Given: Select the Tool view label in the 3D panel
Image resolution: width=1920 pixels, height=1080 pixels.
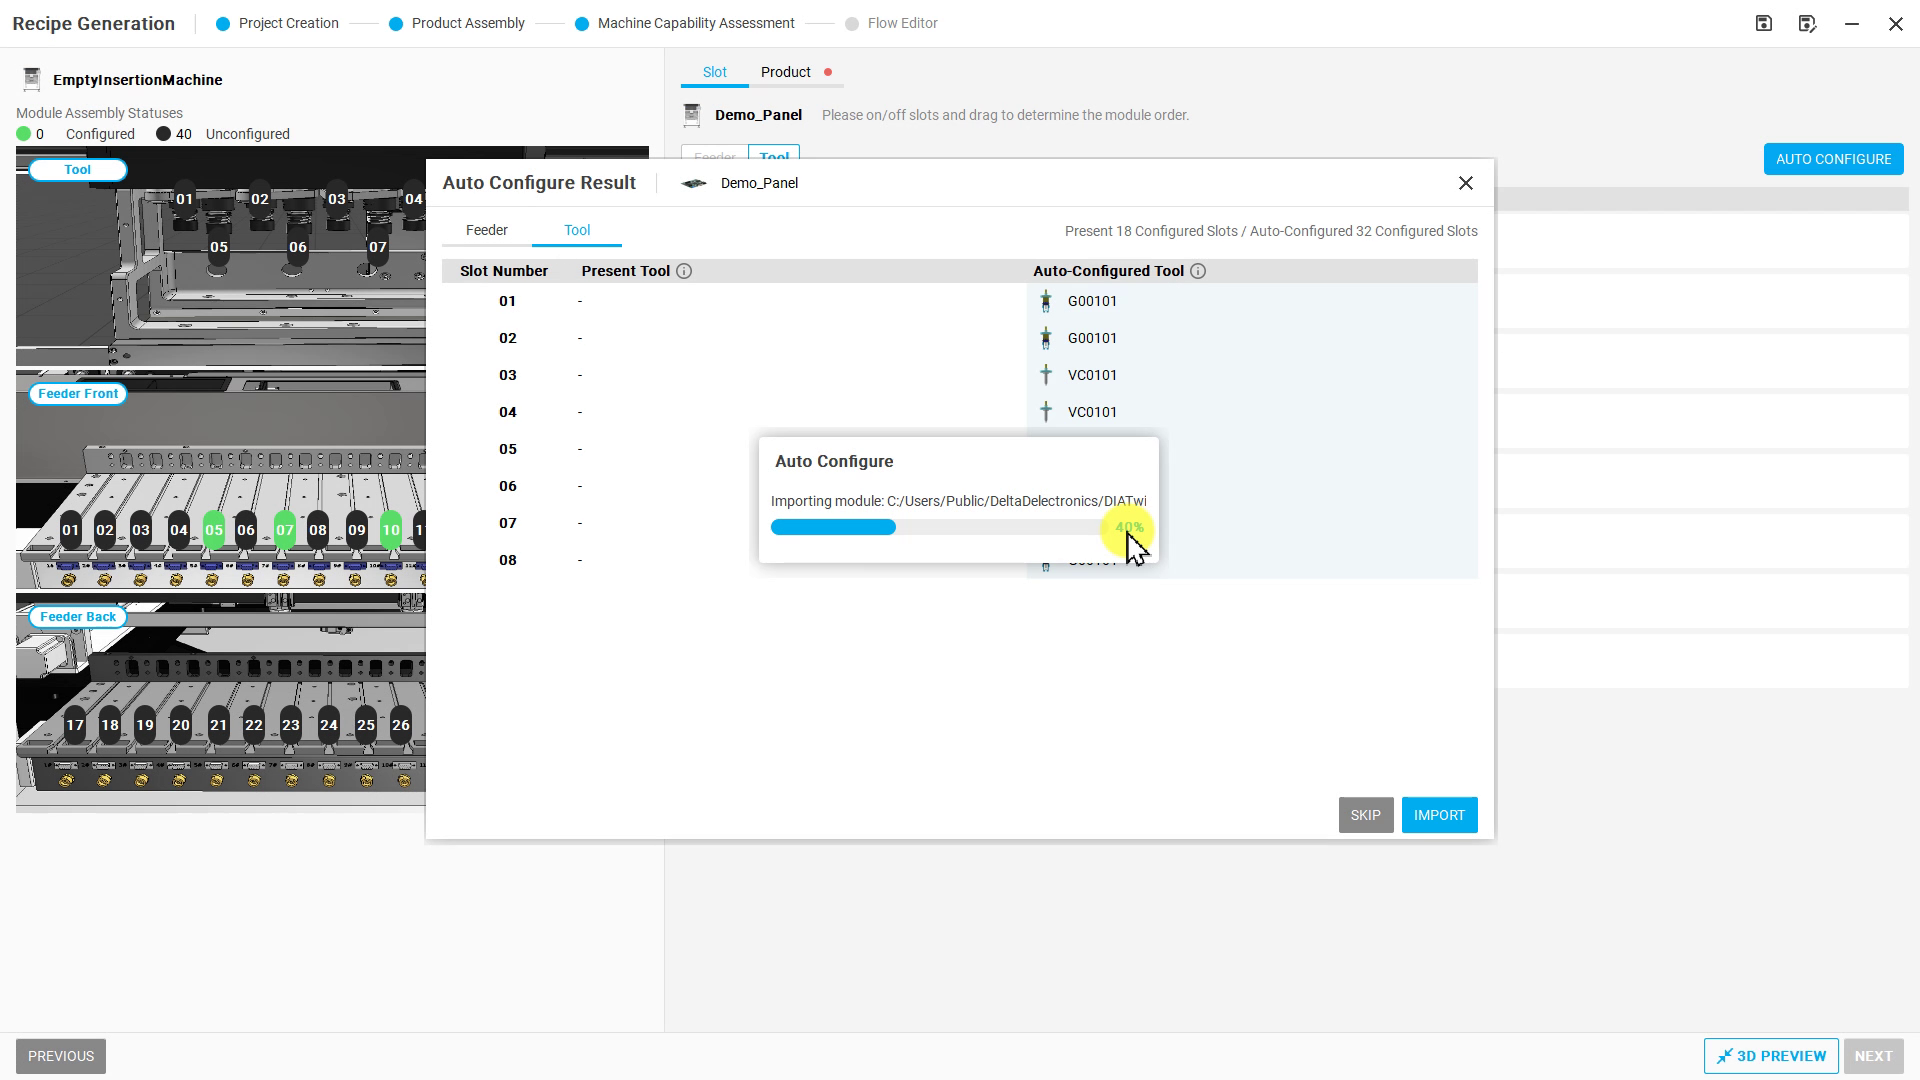Looking at the screenshot, I should click(78, 170).
